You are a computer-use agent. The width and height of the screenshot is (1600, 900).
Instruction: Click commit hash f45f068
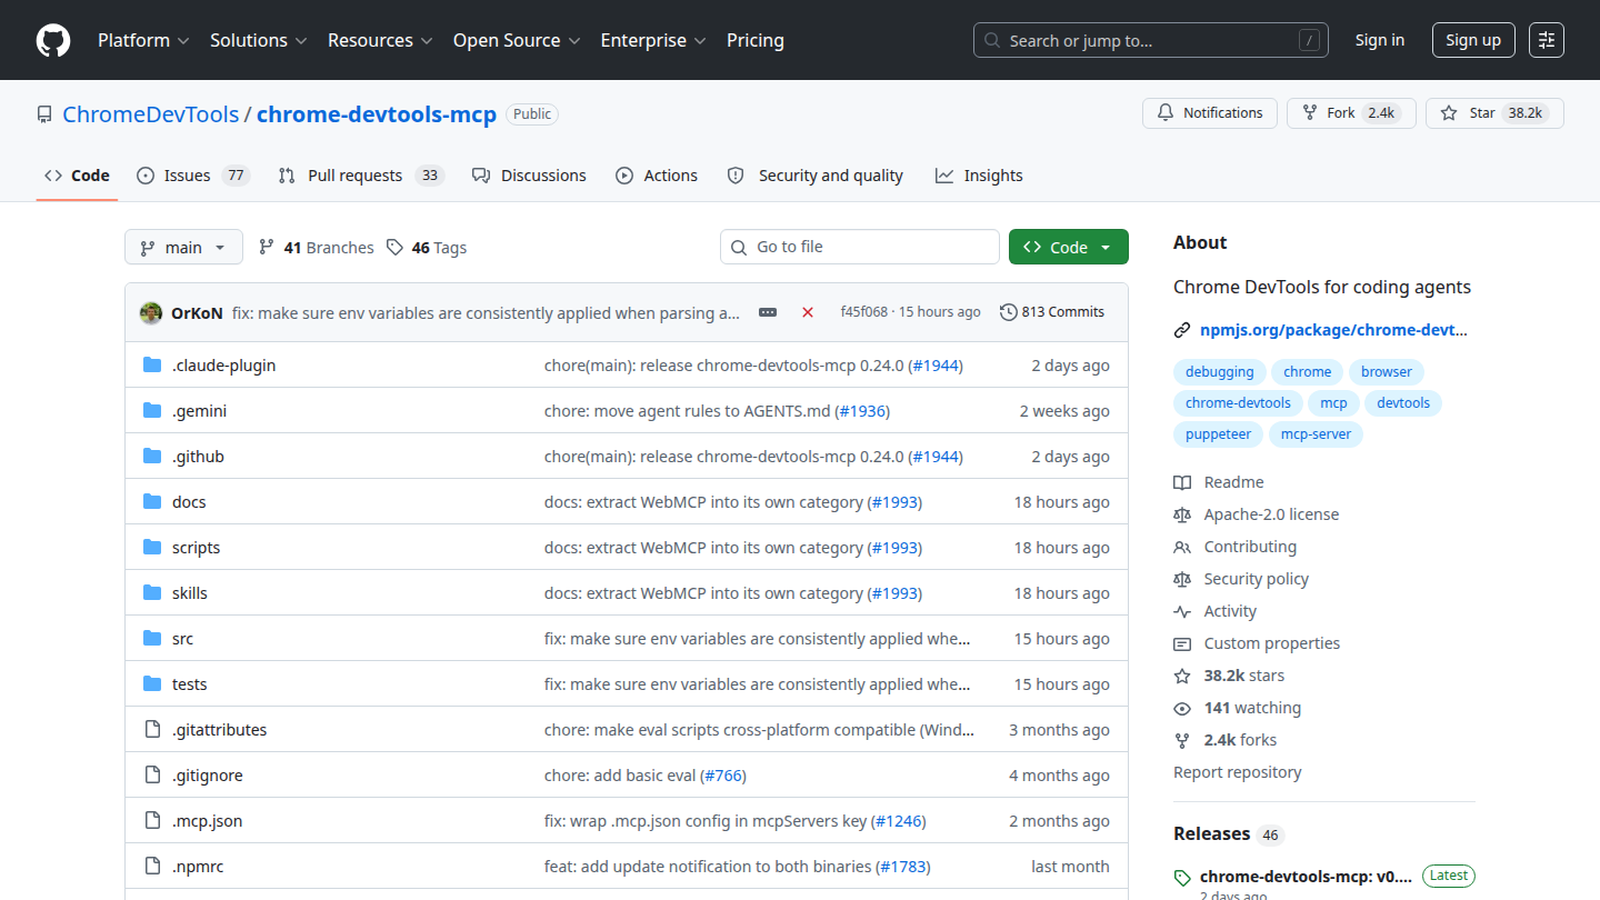point(864,312)
